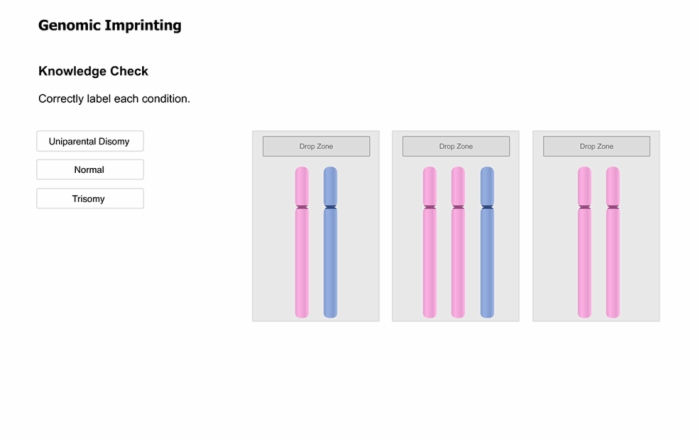
Task: Click the left pink chromosome in third panel
Action: [x=584, y=242]
